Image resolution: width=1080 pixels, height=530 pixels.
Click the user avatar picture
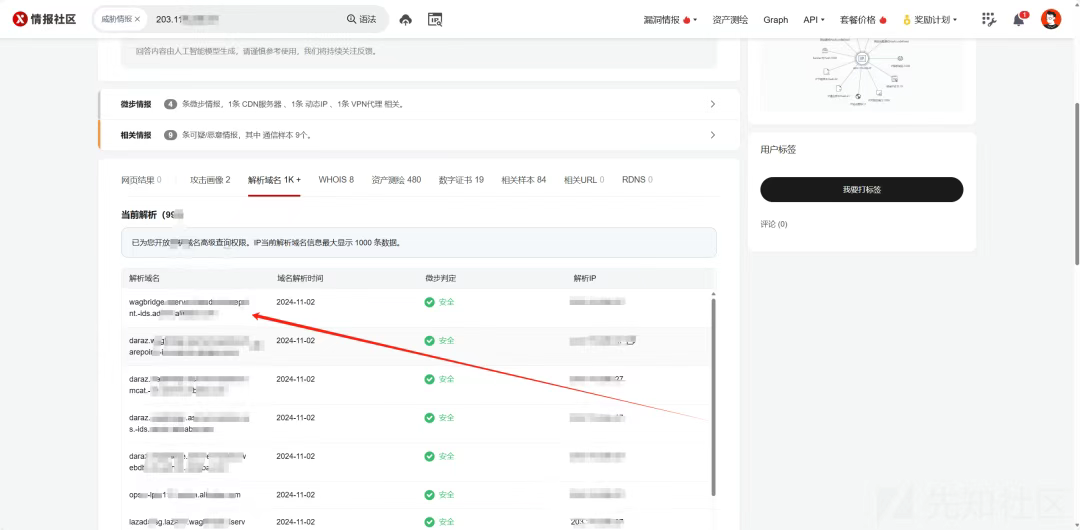[x=1050, y=19]
